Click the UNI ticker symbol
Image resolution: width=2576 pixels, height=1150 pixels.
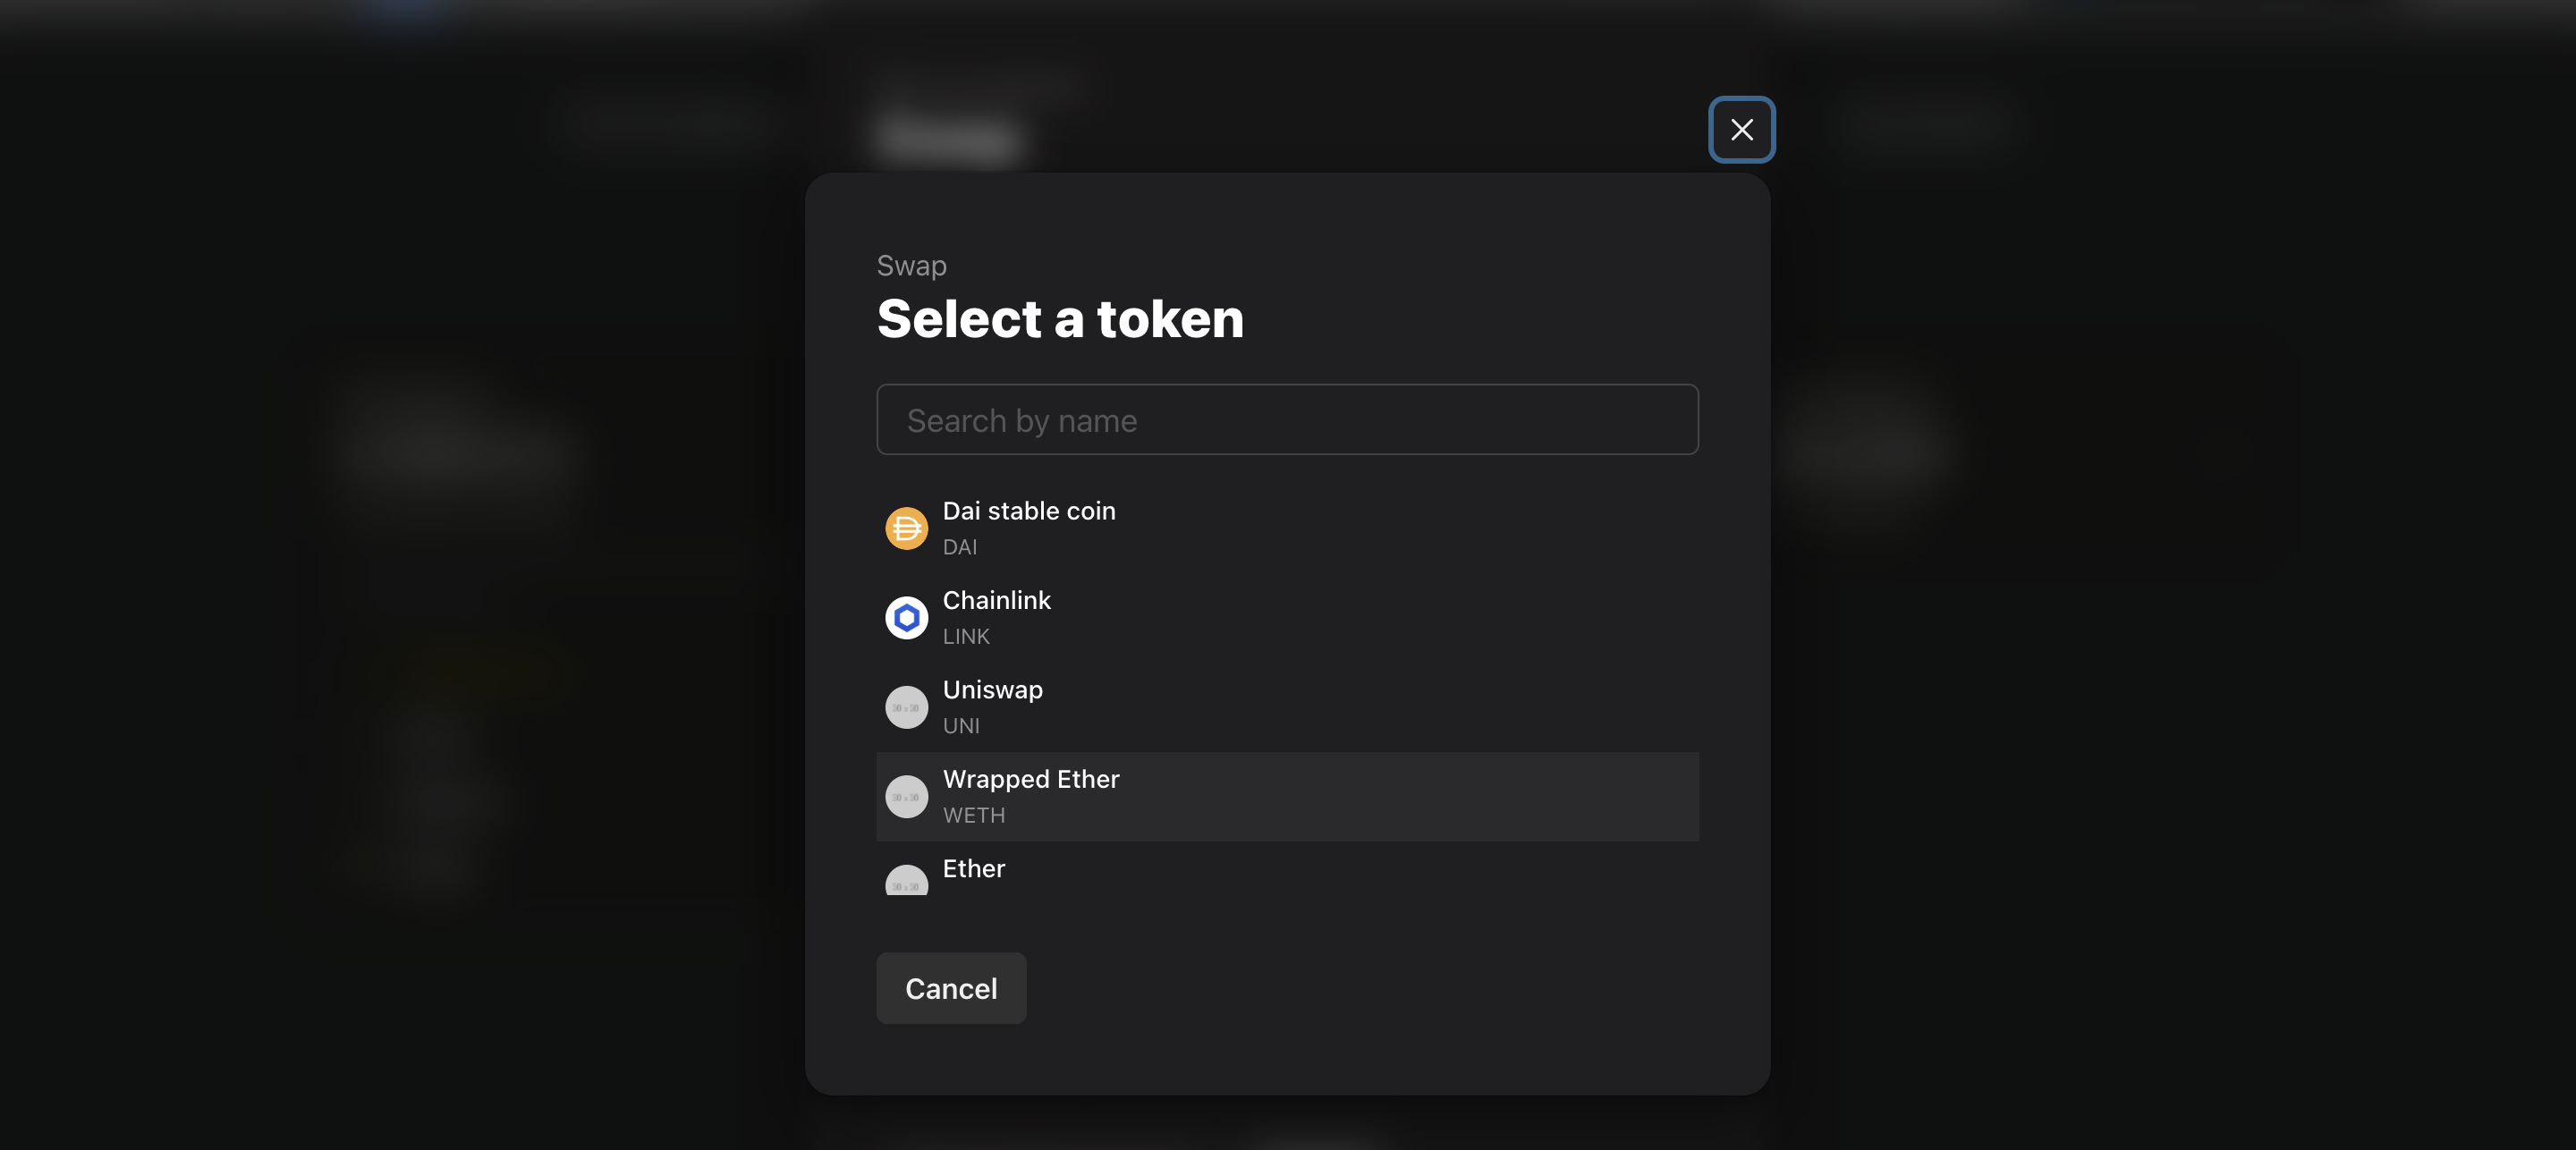[x=961, y=726]
